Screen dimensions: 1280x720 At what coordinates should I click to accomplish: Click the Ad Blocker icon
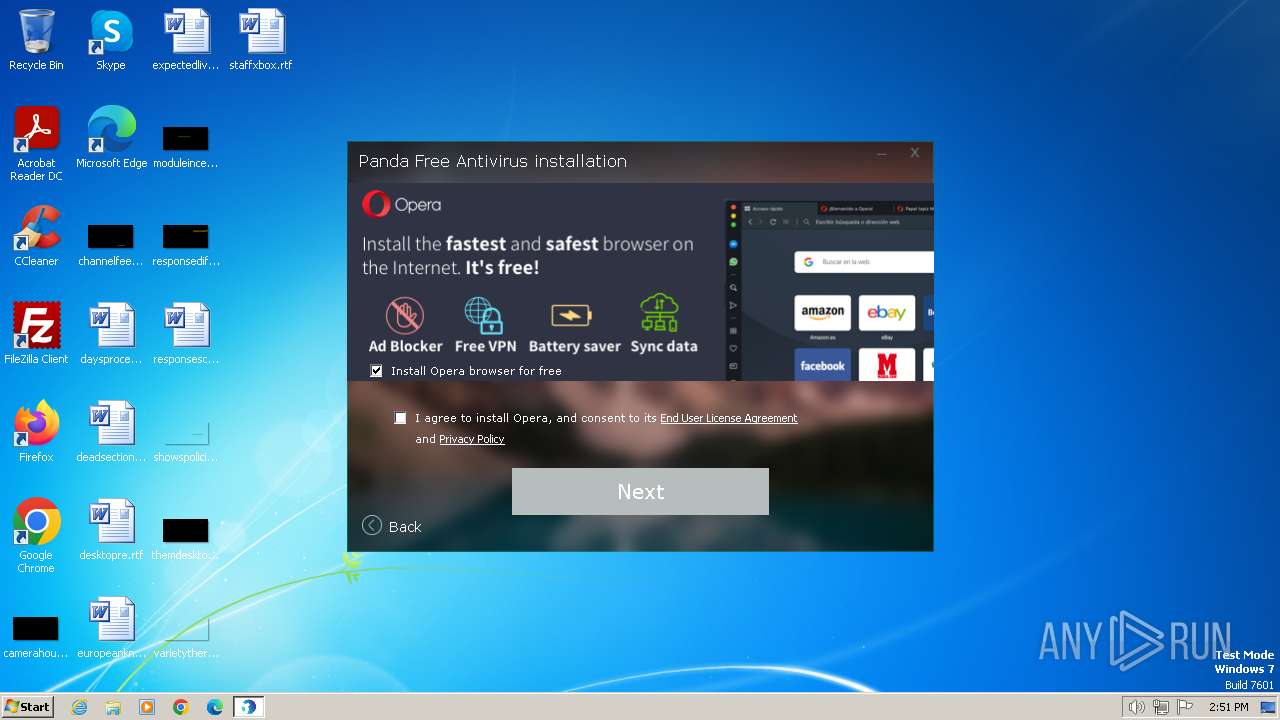click(x=405, y=315)
